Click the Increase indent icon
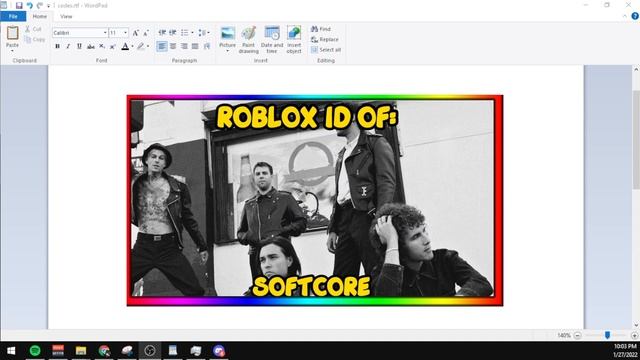 click(x=173, y=33)
